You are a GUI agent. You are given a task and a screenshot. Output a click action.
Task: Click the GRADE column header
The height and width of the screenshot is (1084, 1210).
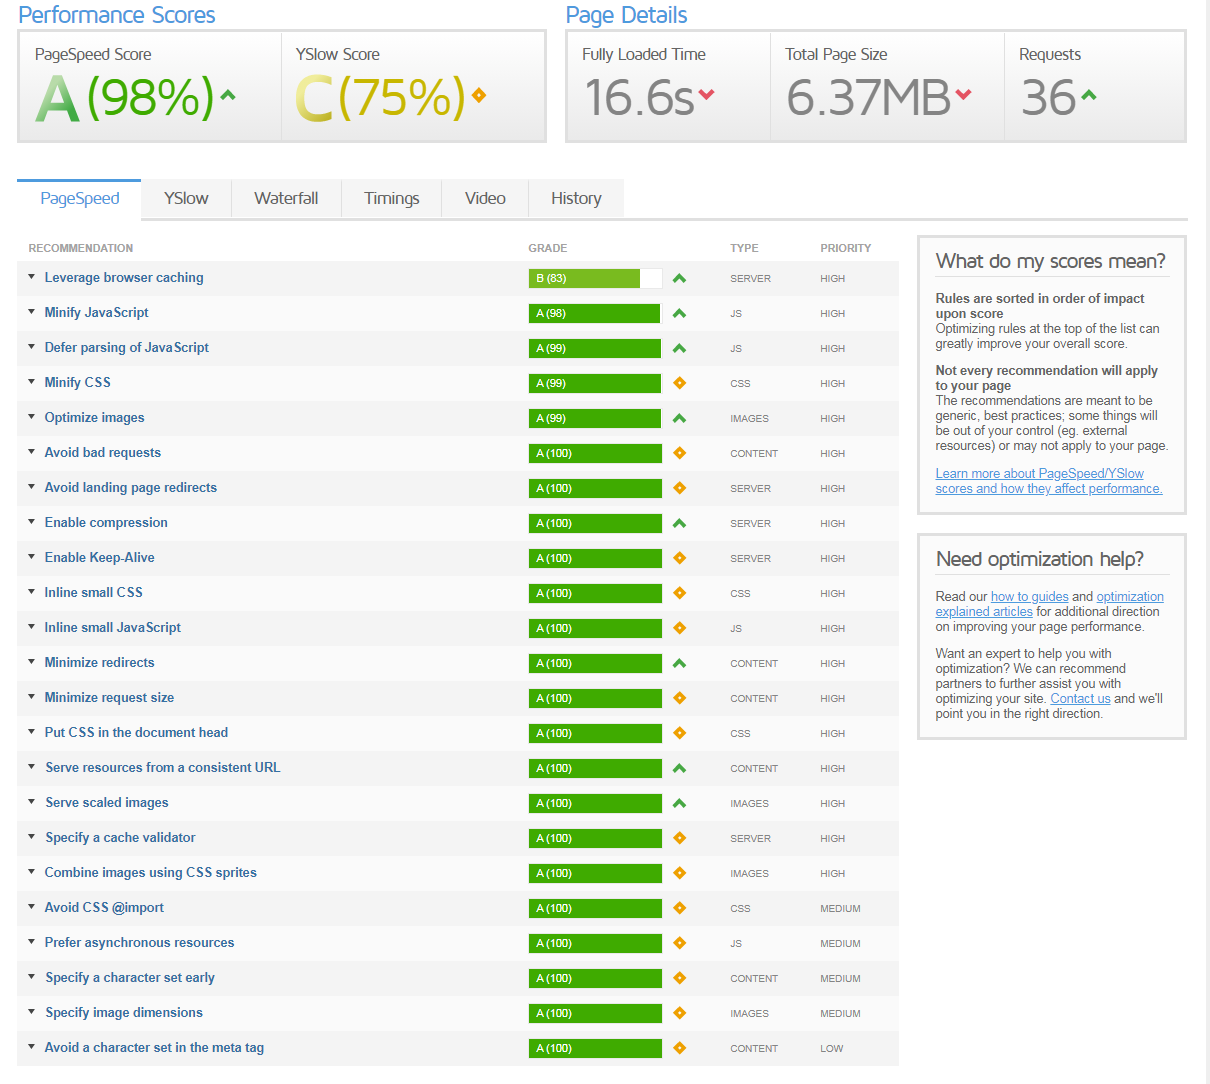pyautogui.click(x=548, y=248)
